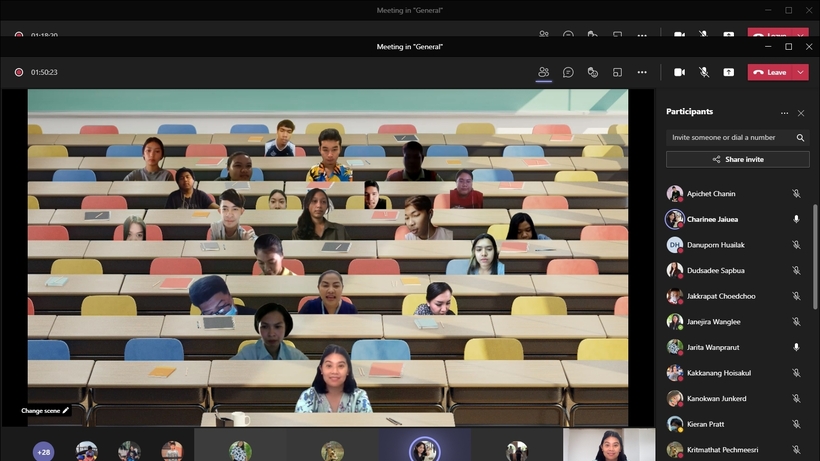
Task: Click Dudsadee Sapbua's muted mic icon
Action: pyautogui.click(x=796, y=270)
